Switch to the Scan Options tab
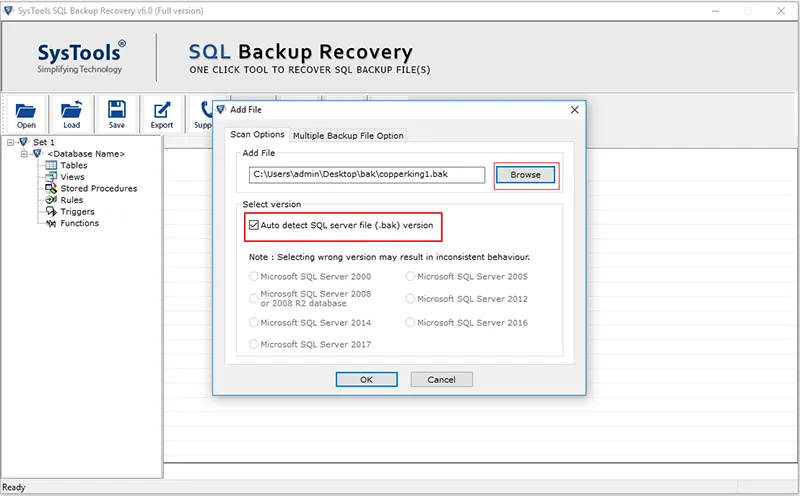 pyautogui.click(x=257, y=134)
